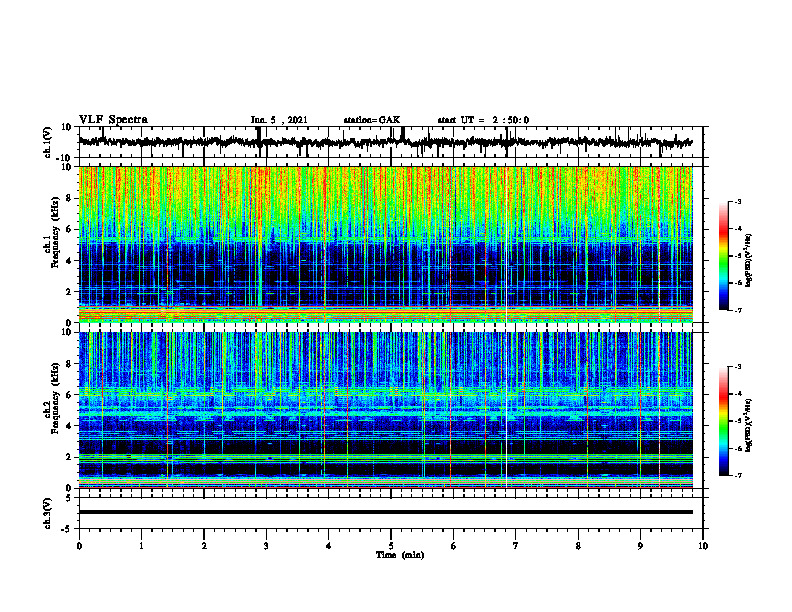Click the flat ch.3 voltage trace line

click(x=385, y=512)
